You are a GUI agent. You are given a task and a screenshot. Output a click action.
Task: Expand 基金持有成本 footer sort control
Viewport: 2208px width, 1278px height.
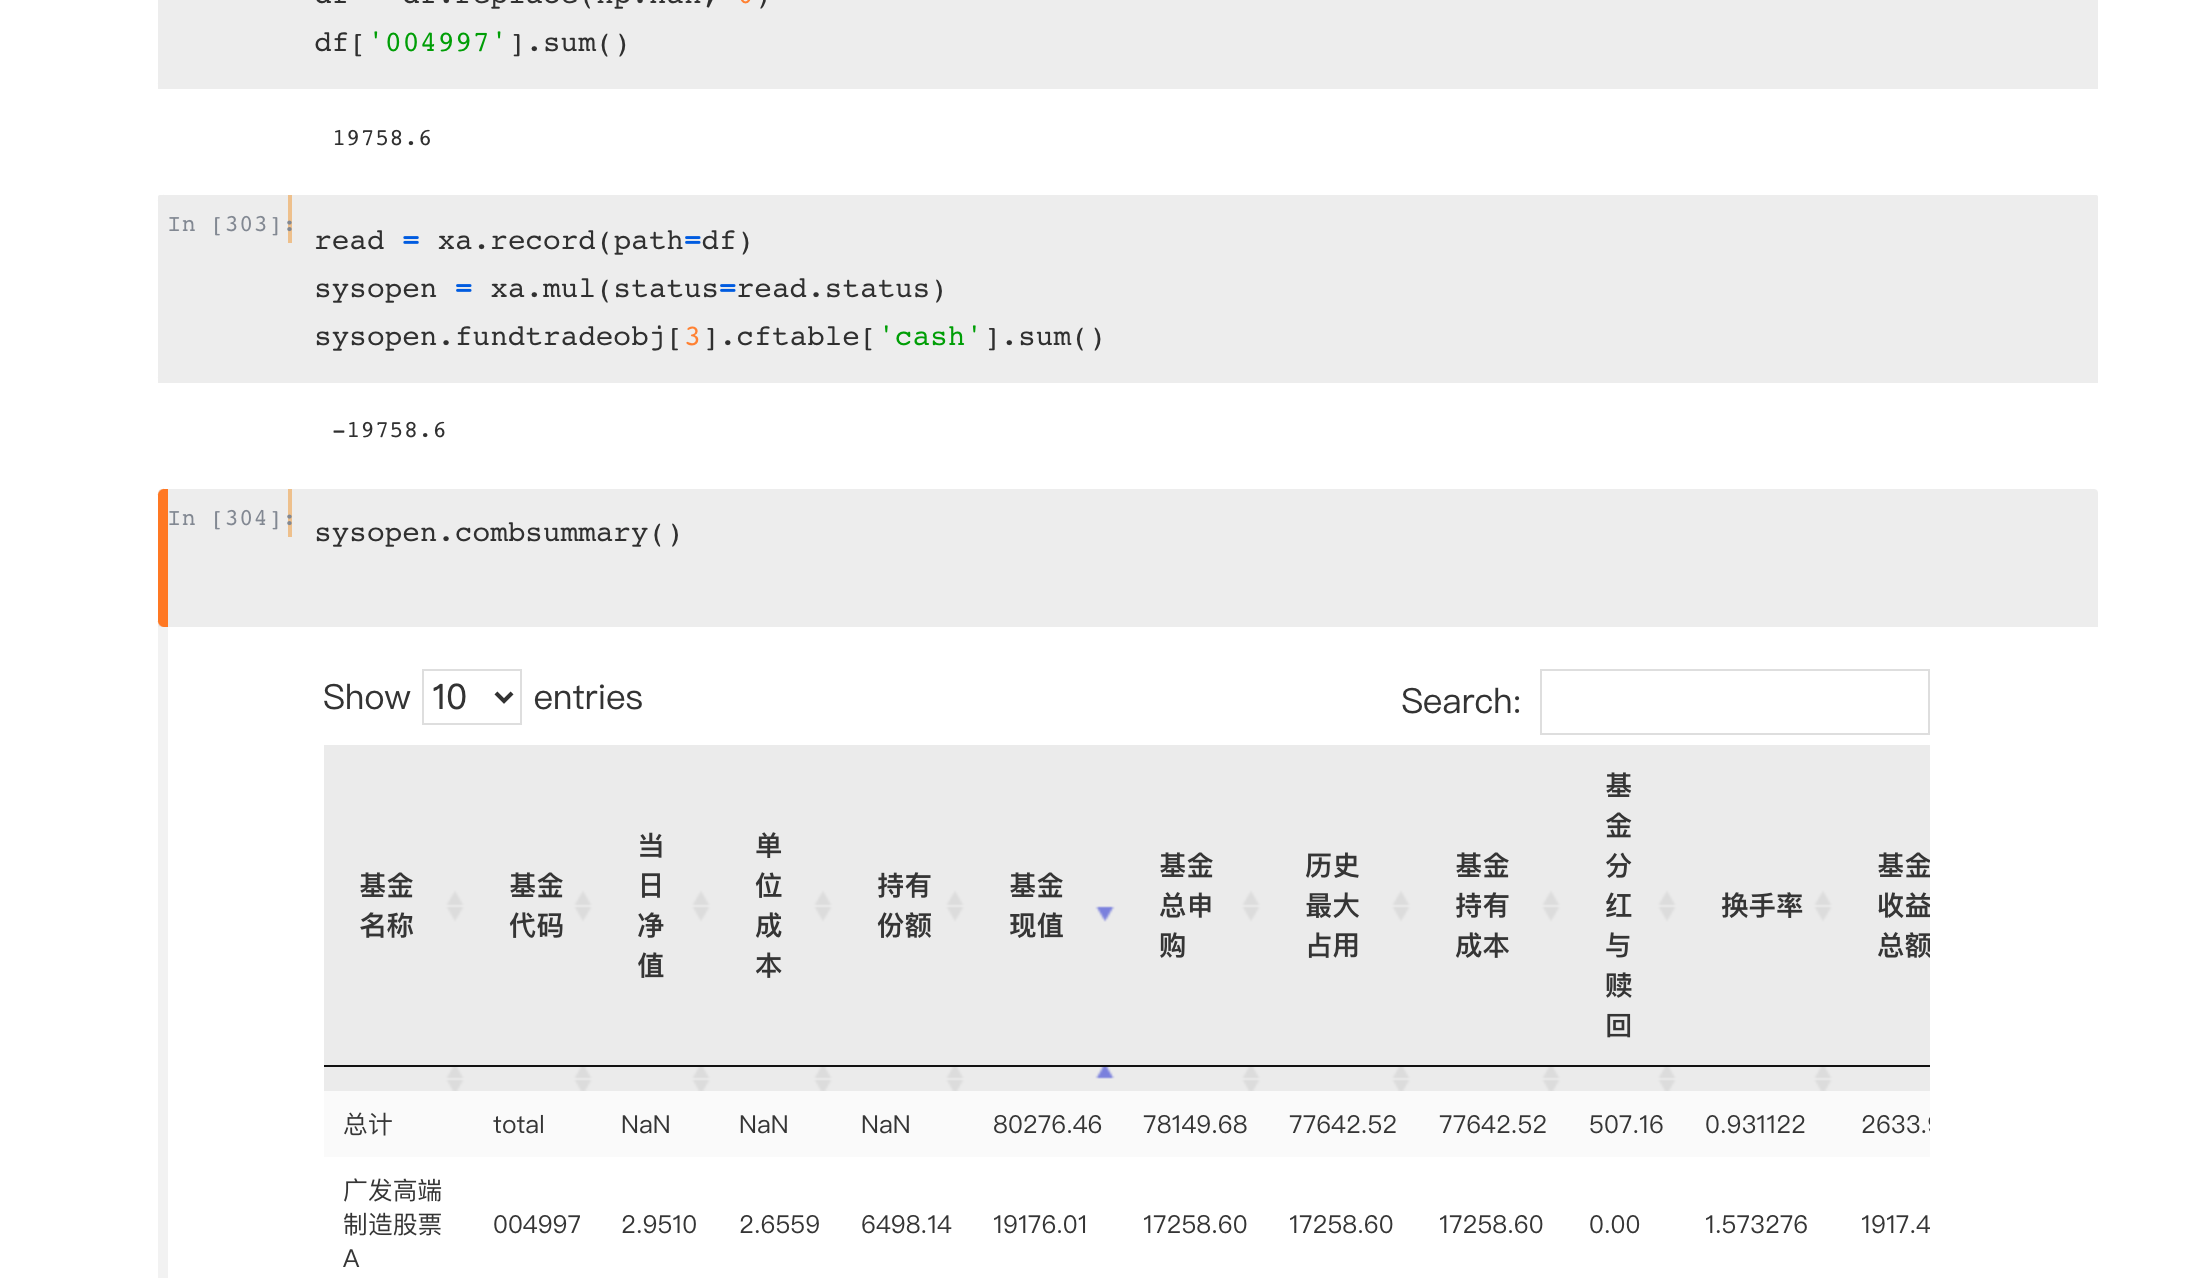coord(1551,1077)
